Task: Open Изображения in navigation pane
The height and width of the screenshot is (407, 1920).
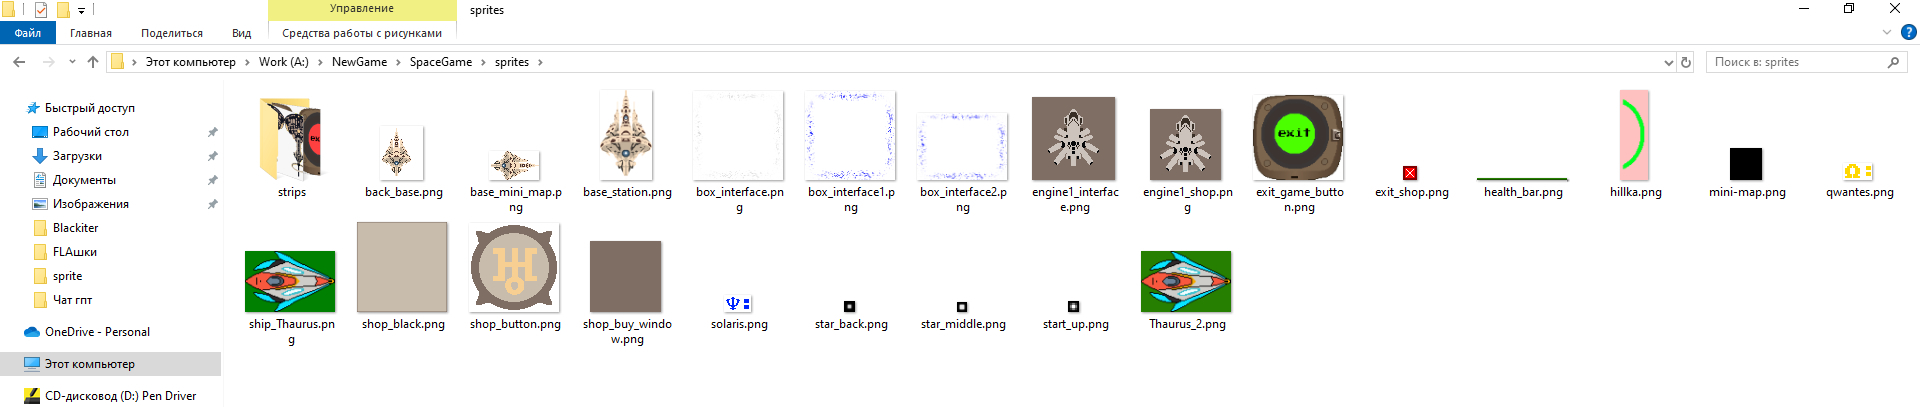Action: 91,204
